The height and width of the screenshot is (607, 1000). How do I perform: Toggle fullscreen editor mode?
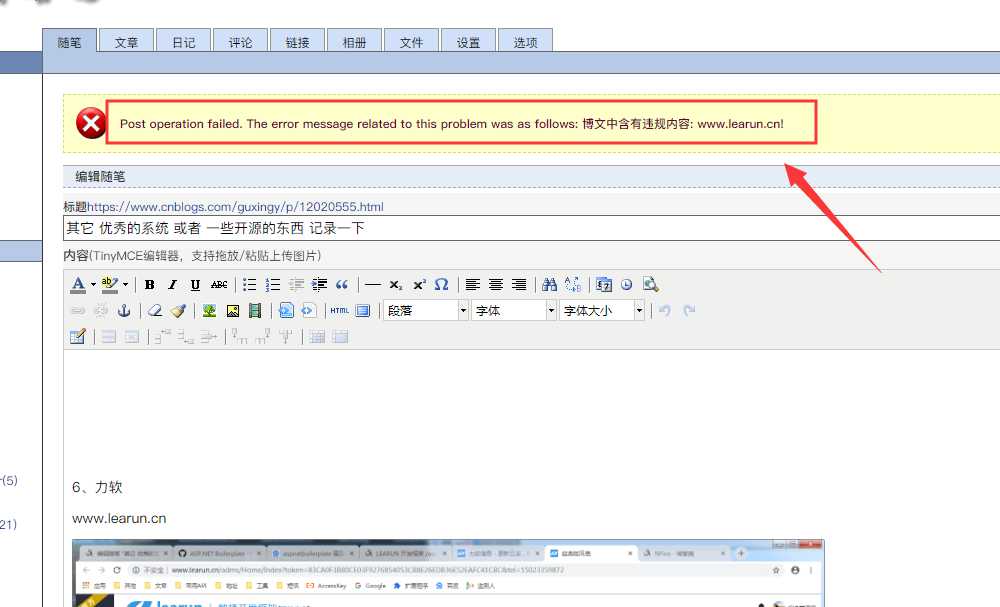pyautogui.click(x=363, y=311)
